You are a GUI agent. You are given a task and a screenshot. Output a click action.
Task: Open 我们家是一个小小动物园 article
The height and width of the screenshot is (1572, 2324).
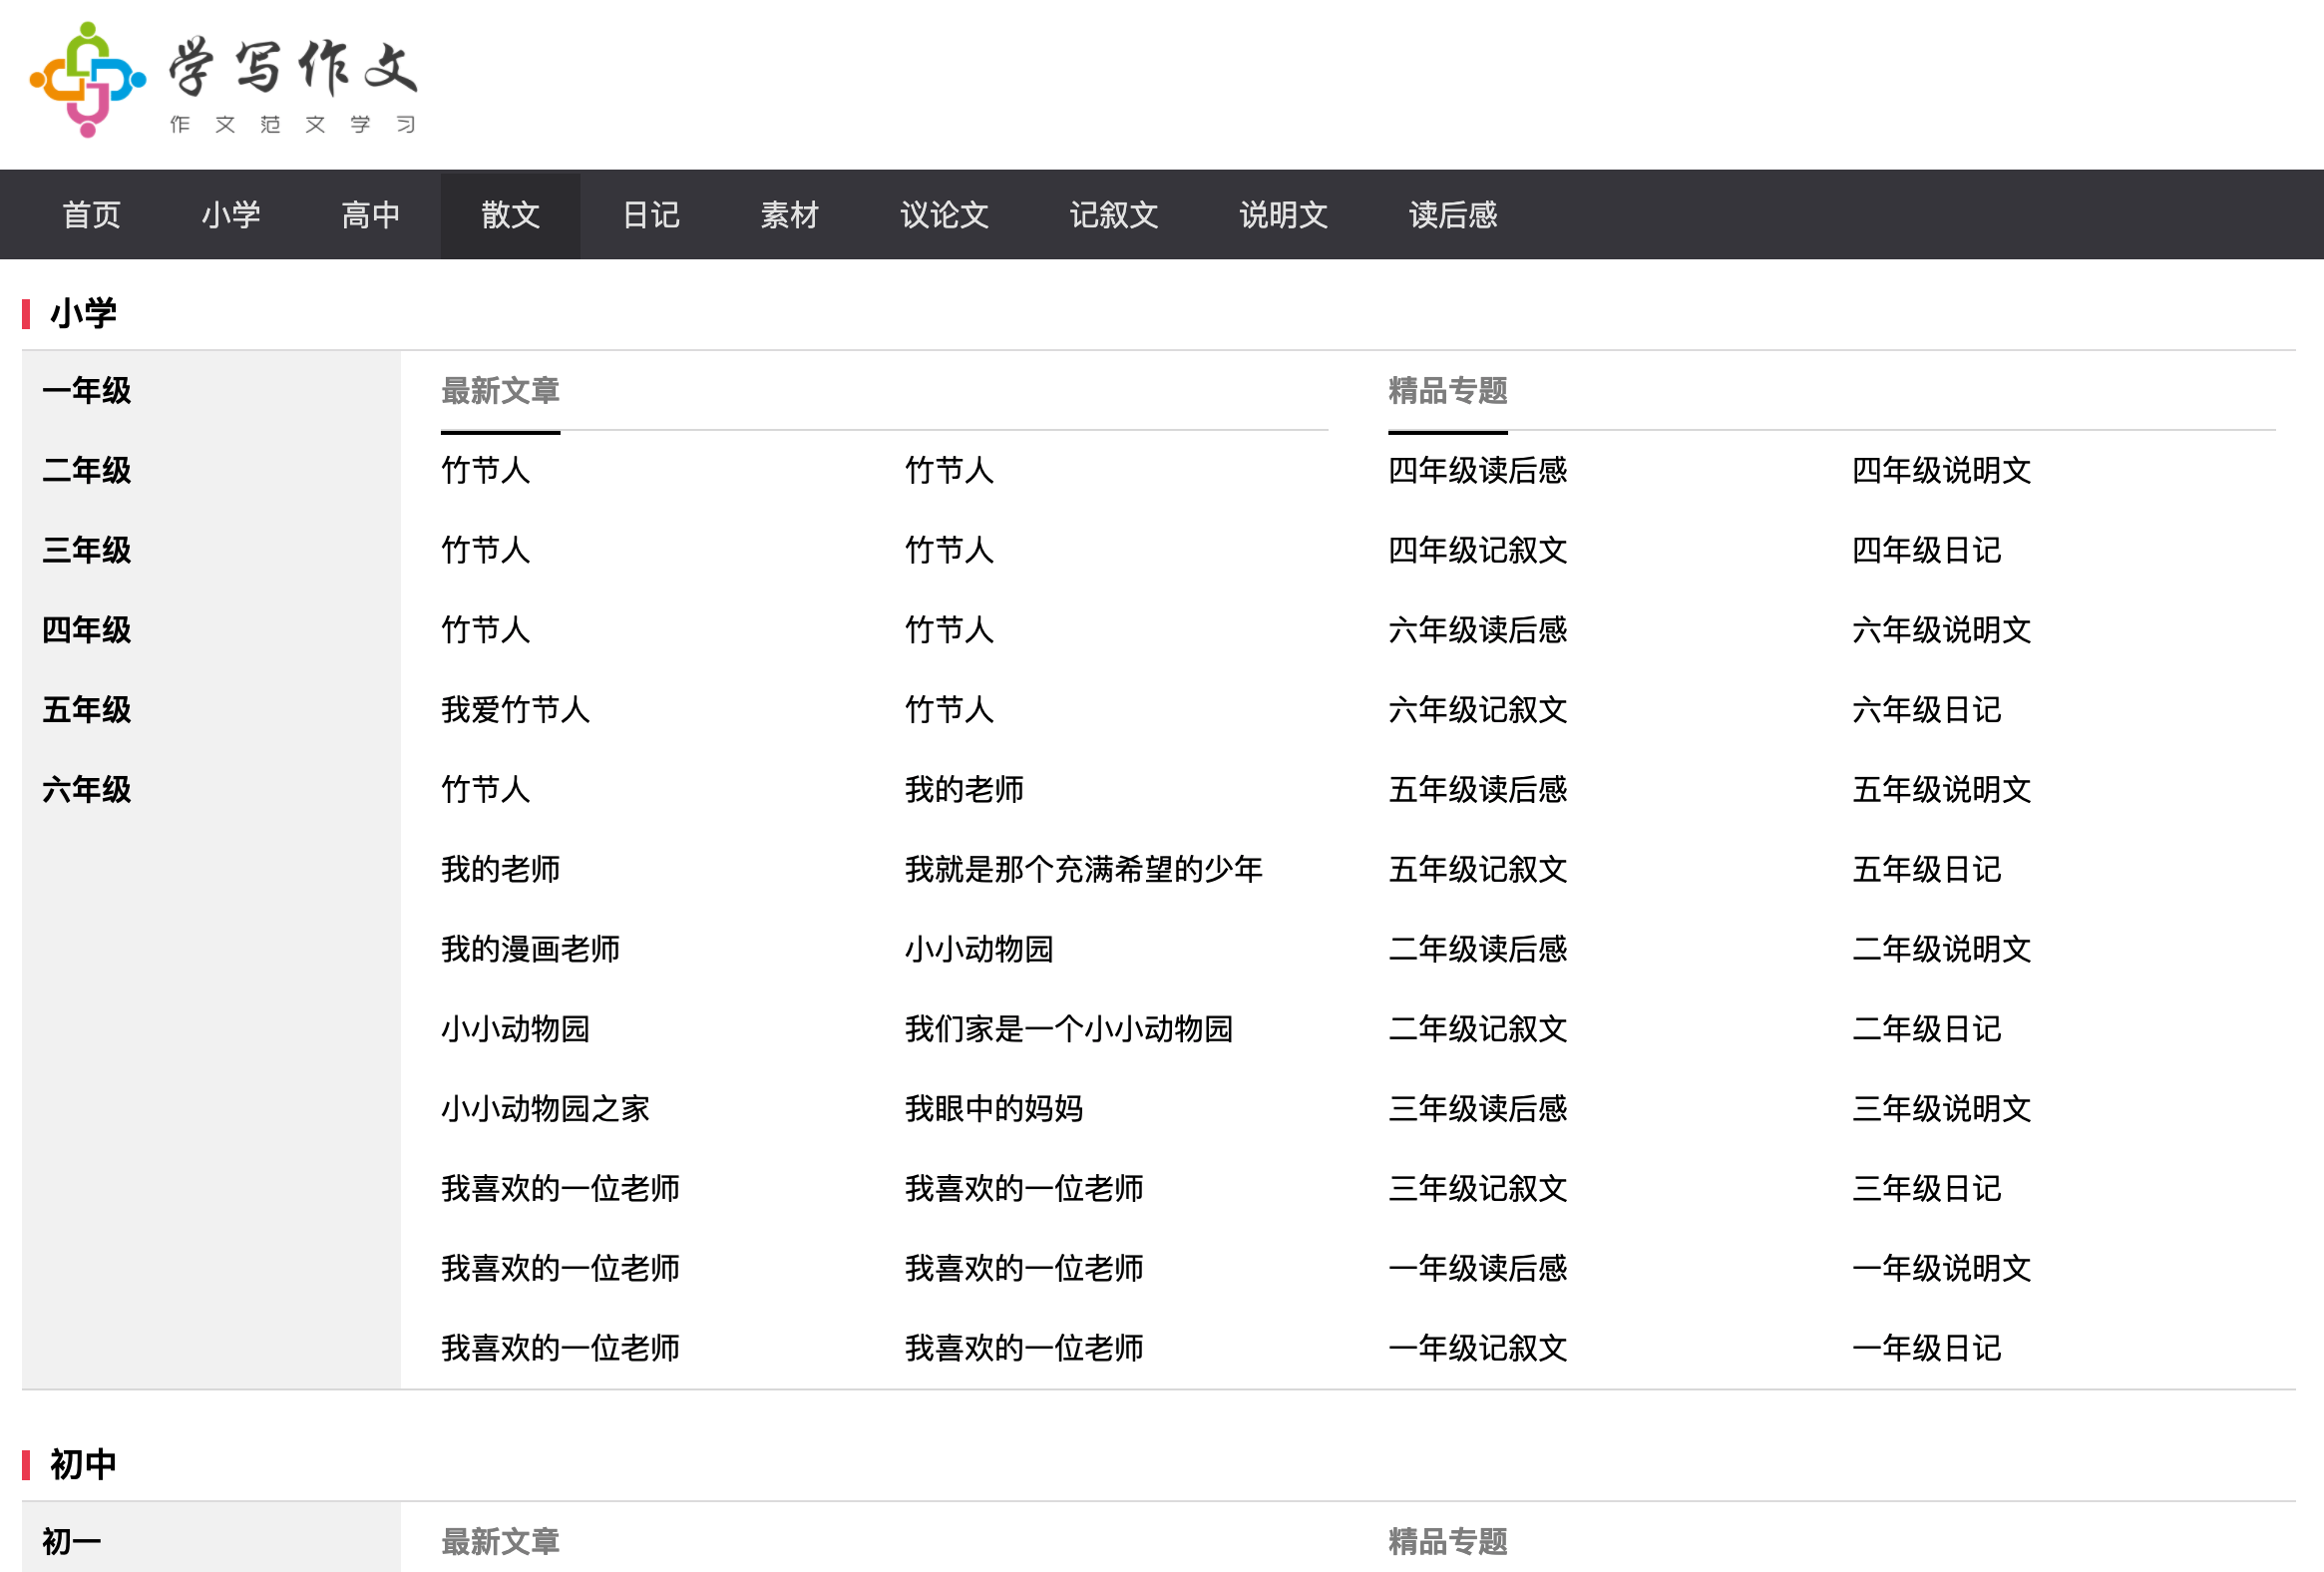coord(1069,1029)
